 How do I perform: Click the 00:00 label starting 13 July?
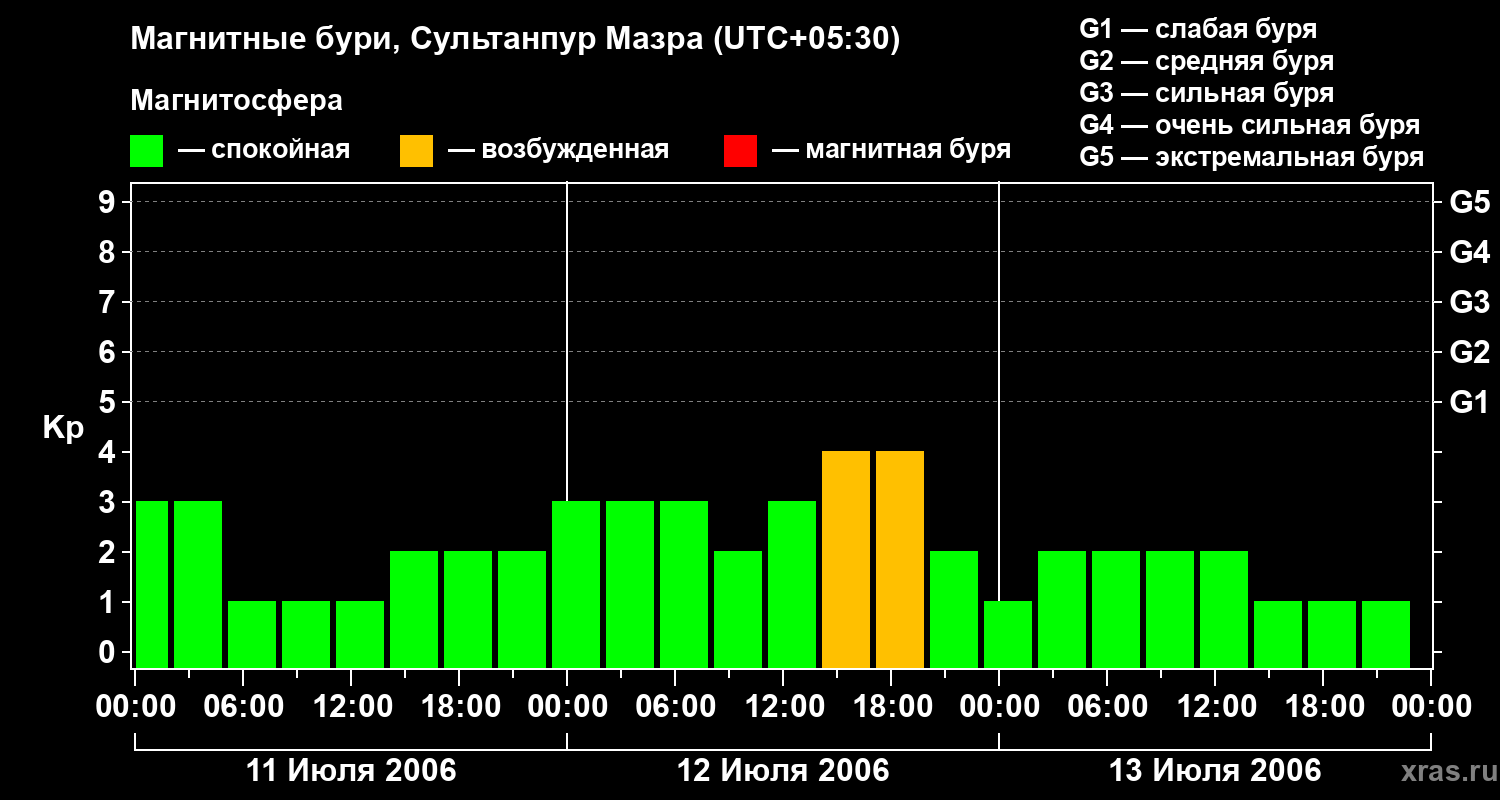coord(999,706)
